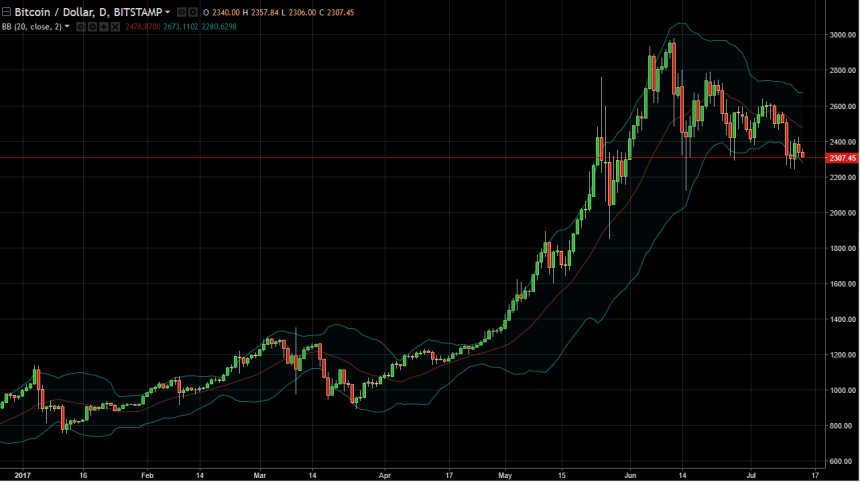This screenshot has width=860, height=482.
Task: Click the 2017 label on time axis
Action: click(x=22, y=475)
